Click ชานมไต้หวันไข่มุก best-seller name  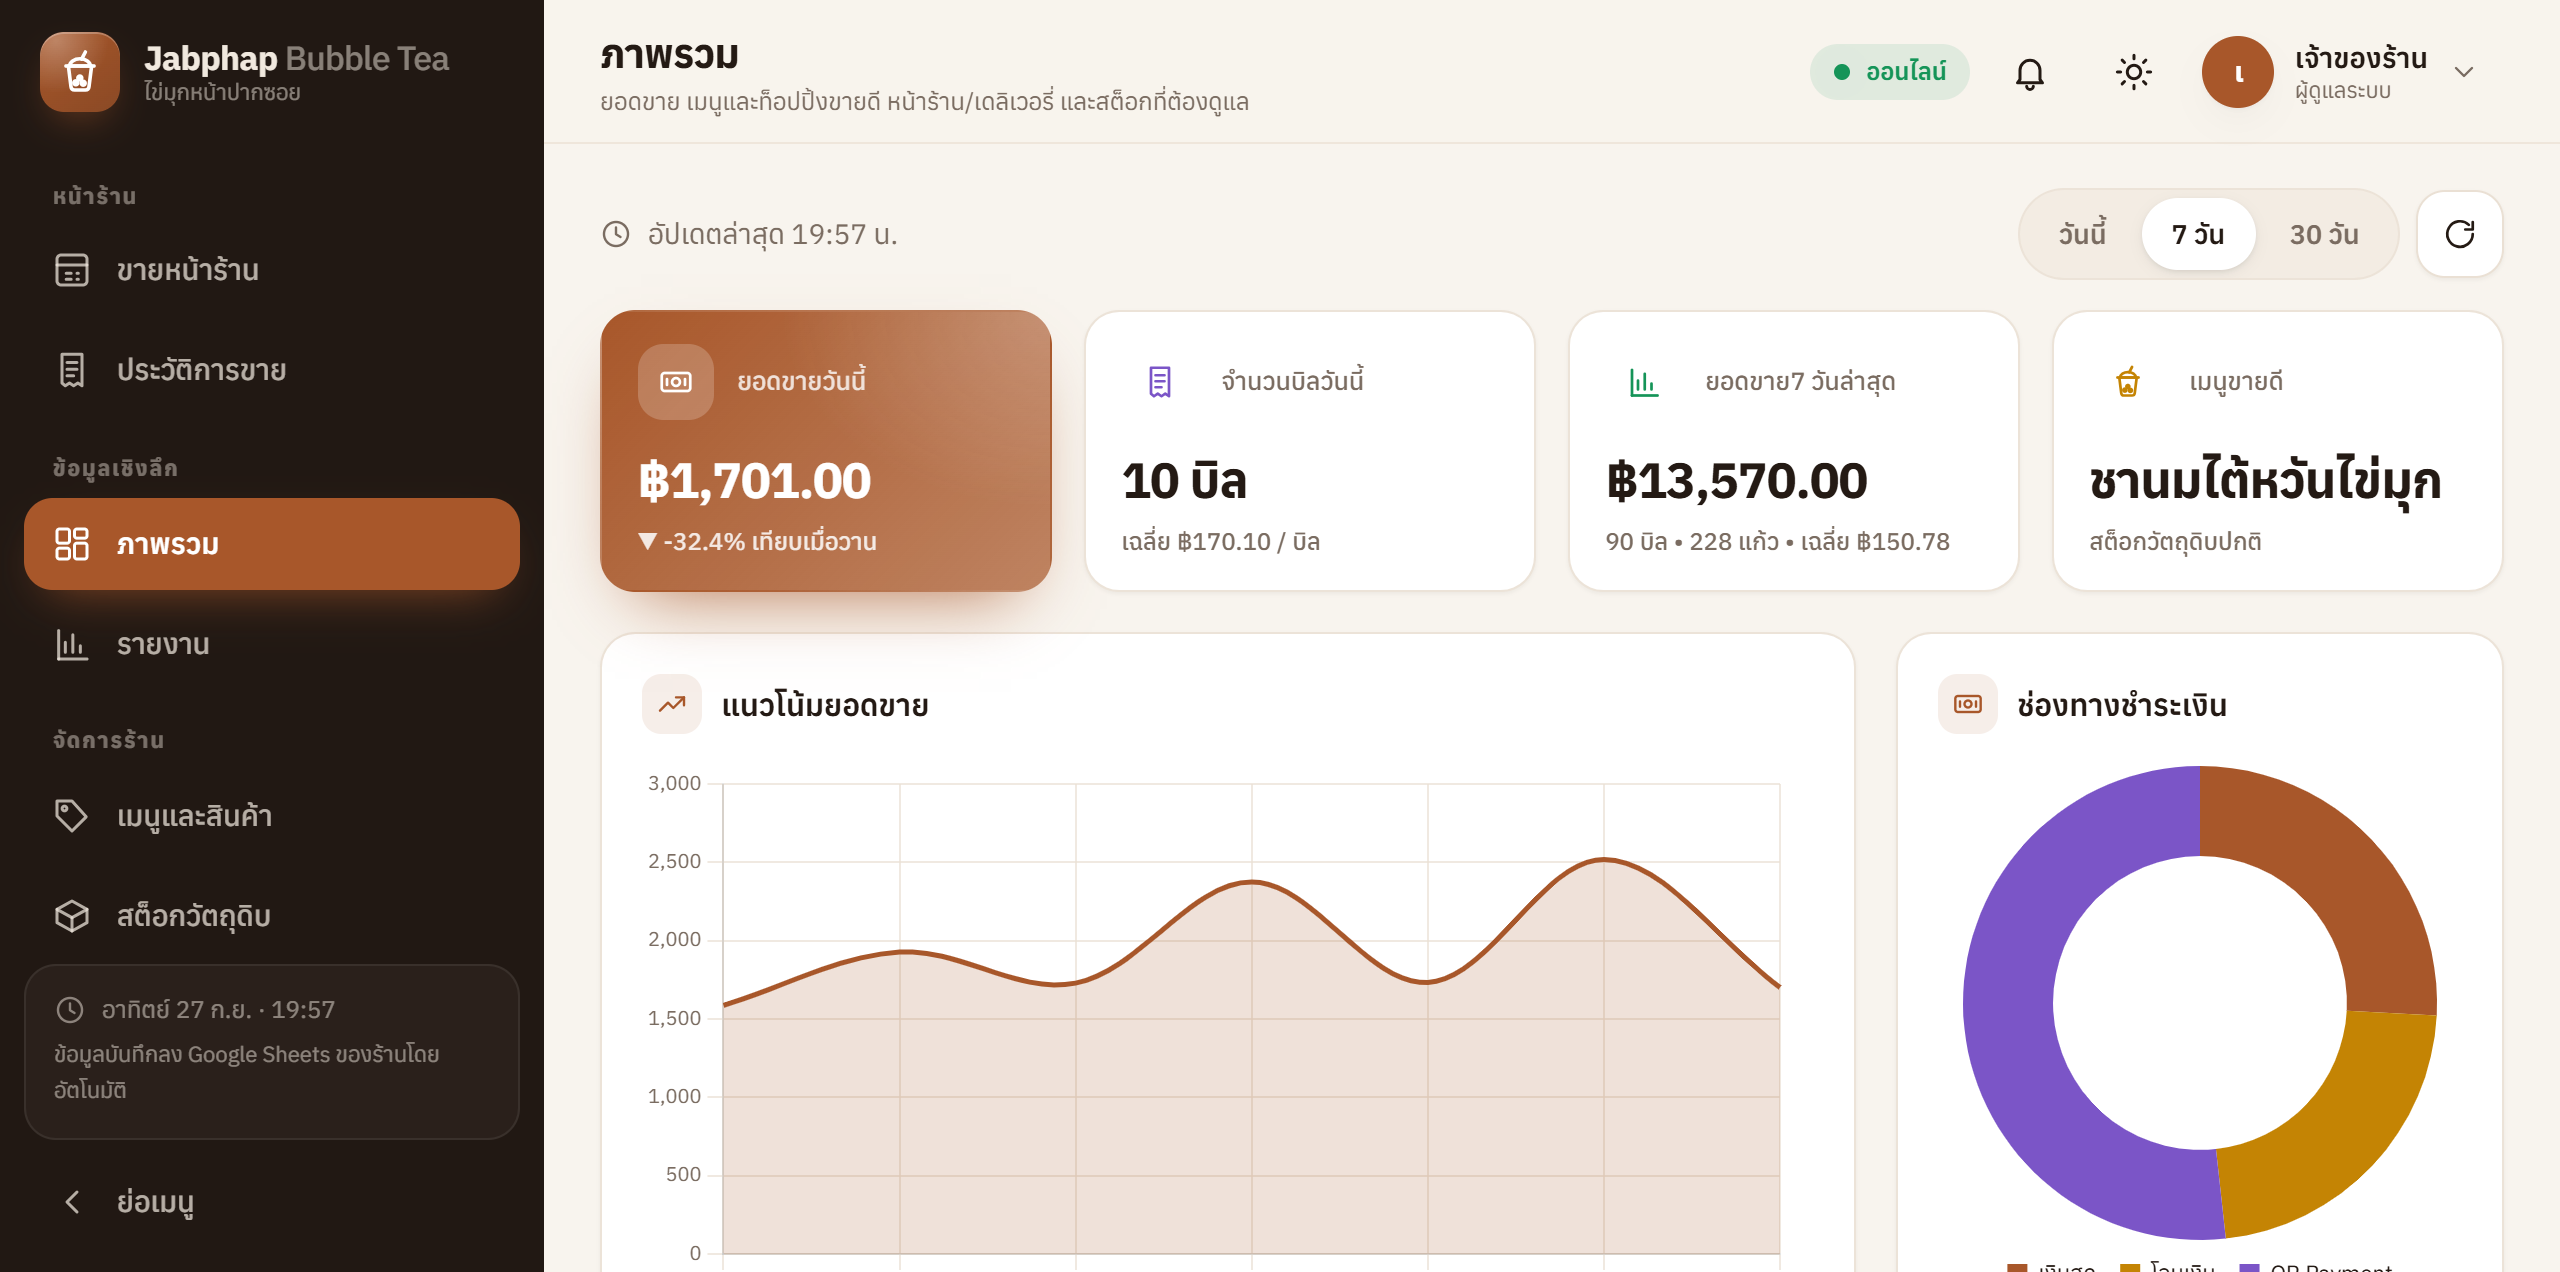click(x=2266, y=481)
